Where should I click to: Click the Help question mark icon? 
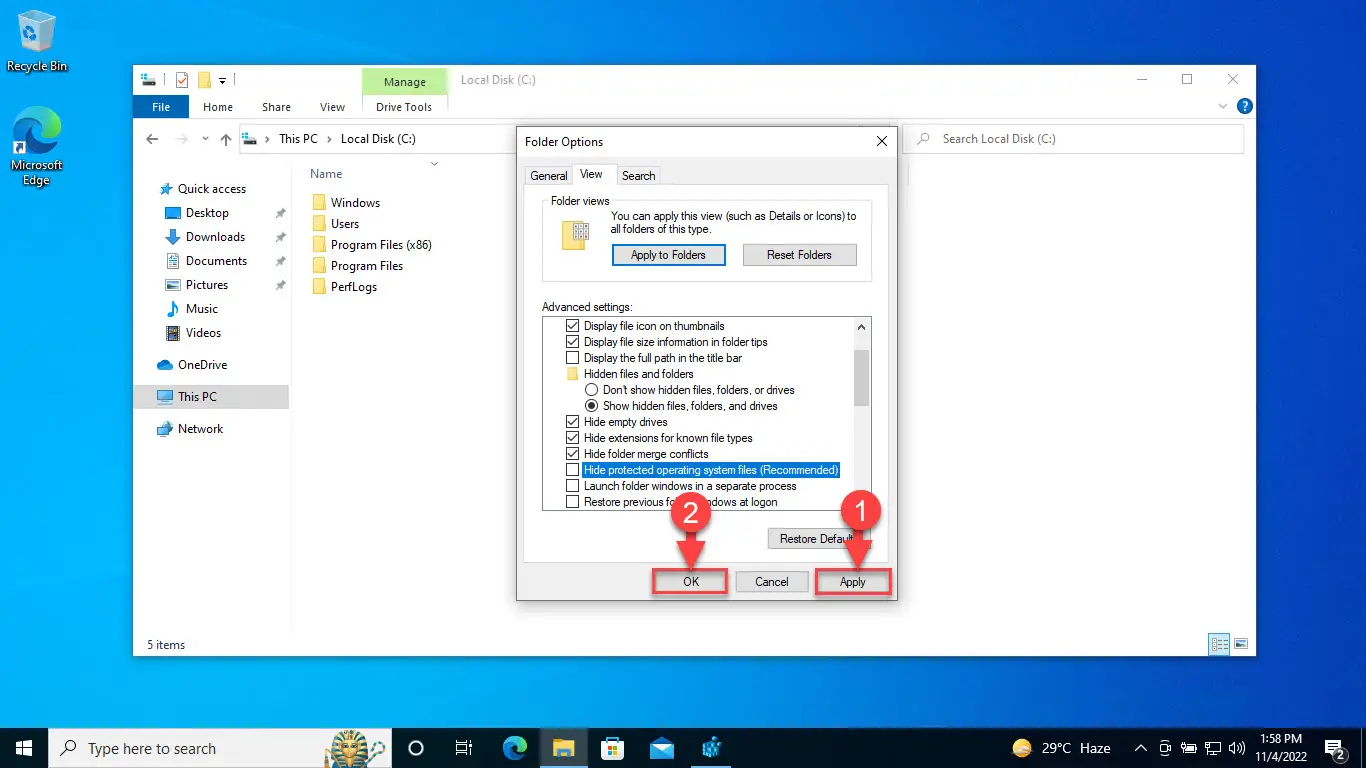pyautogui.click(x=1244, y=106)
